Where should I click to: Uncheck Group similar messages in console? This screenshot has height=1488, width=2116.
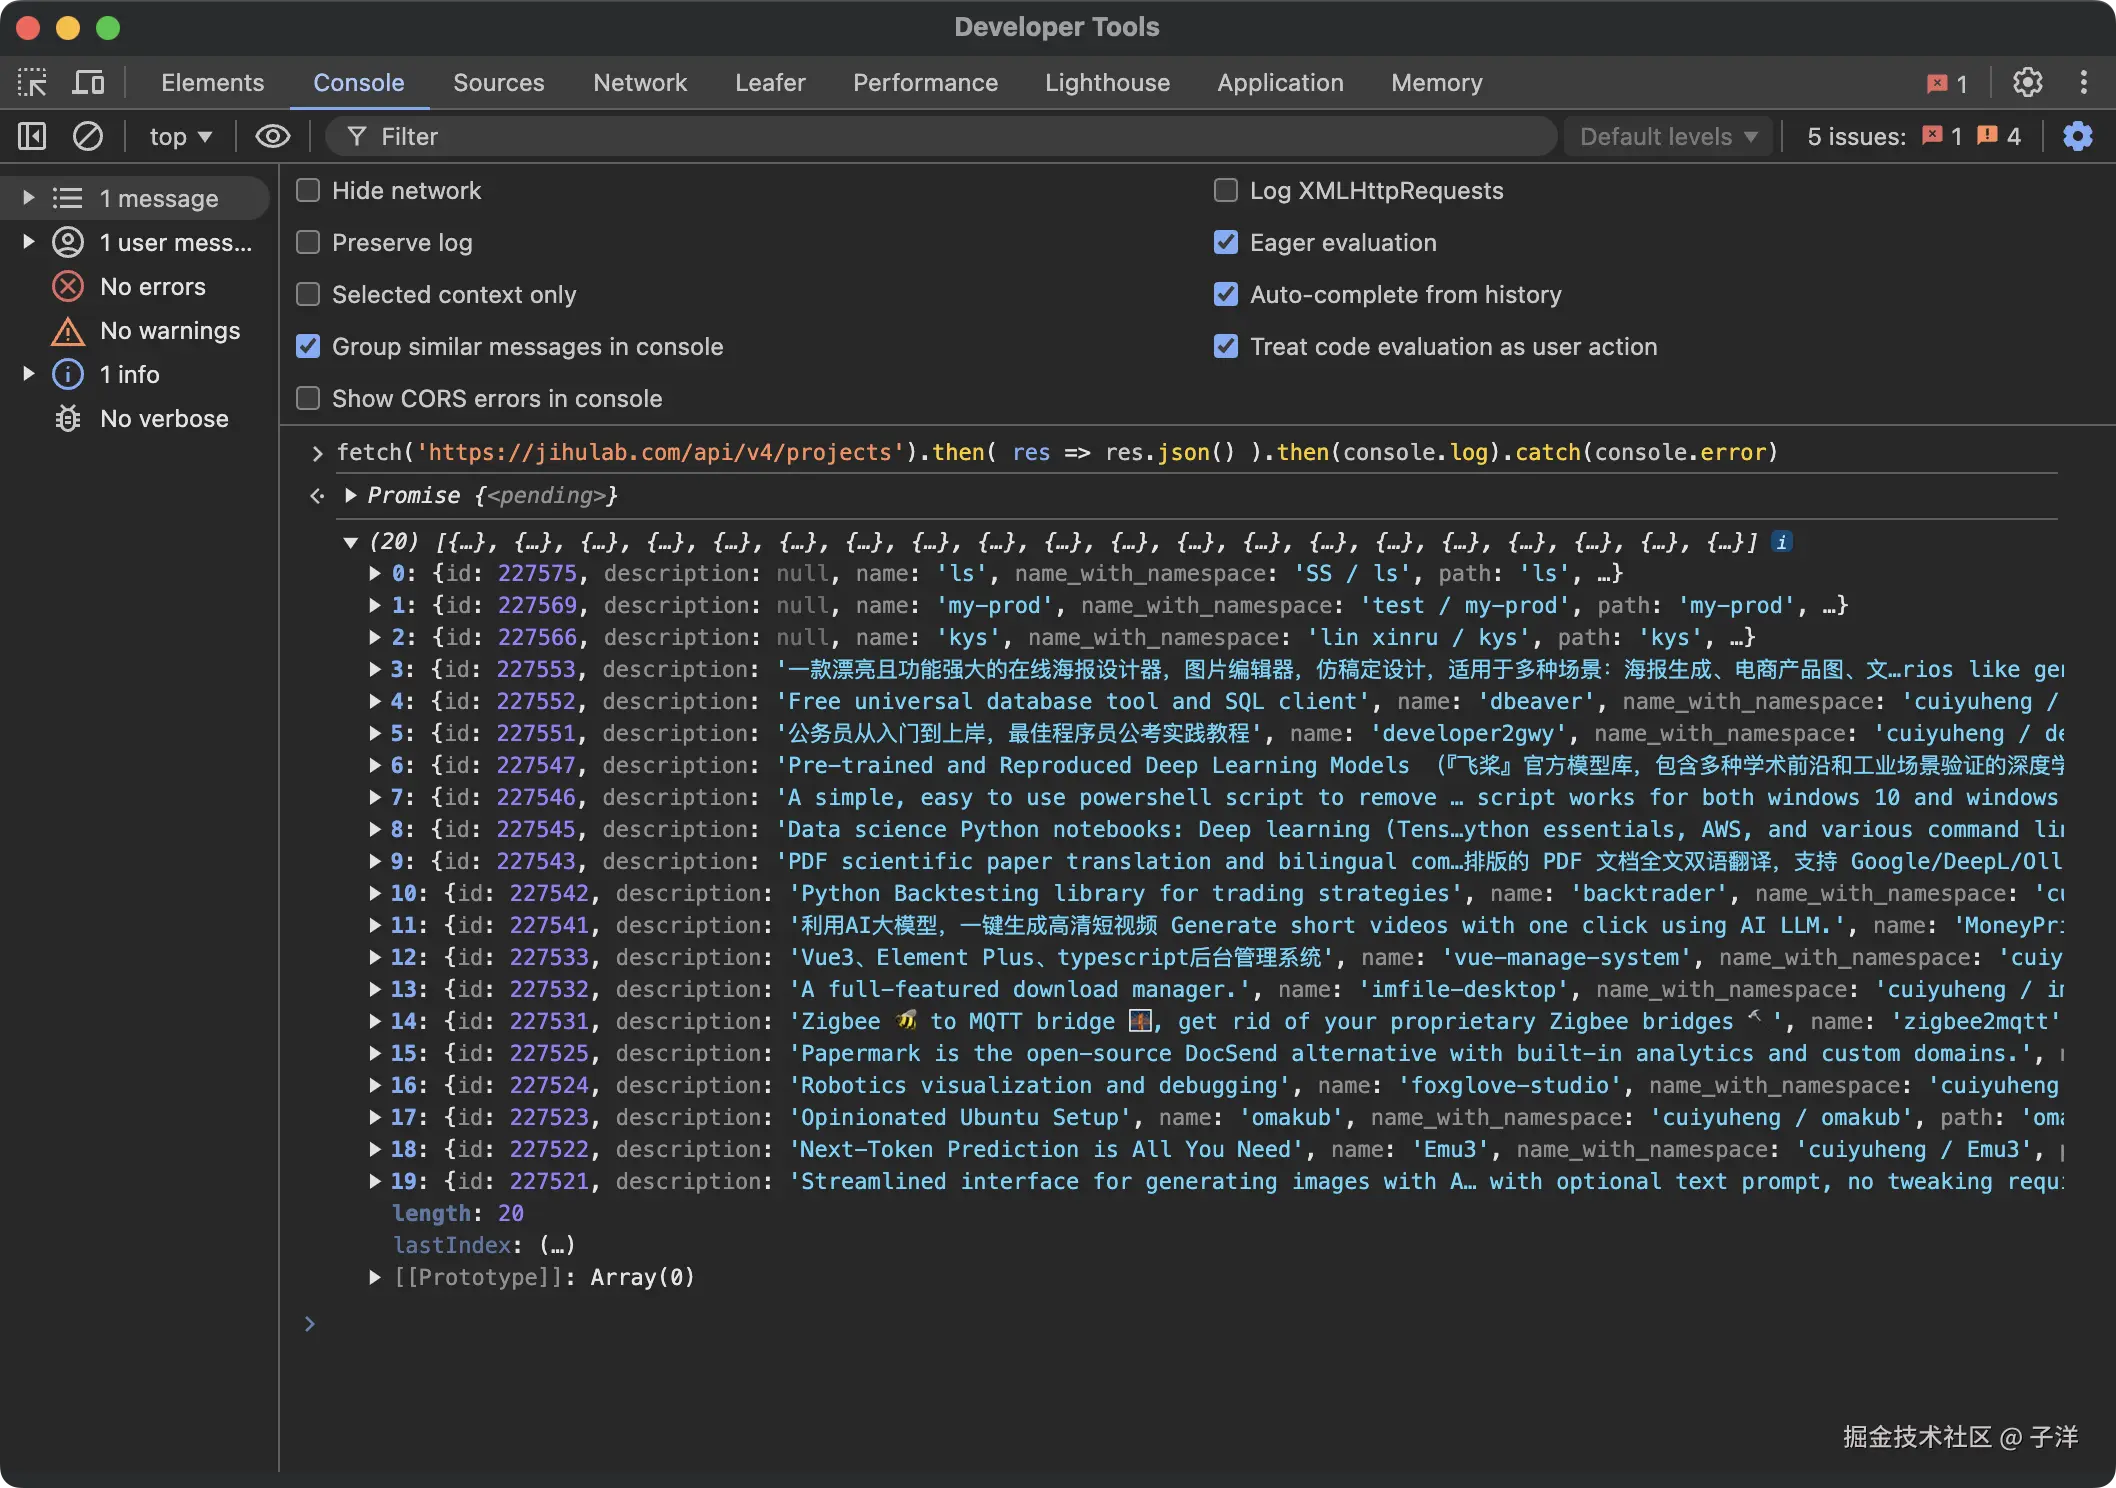(x=308, y=347)
